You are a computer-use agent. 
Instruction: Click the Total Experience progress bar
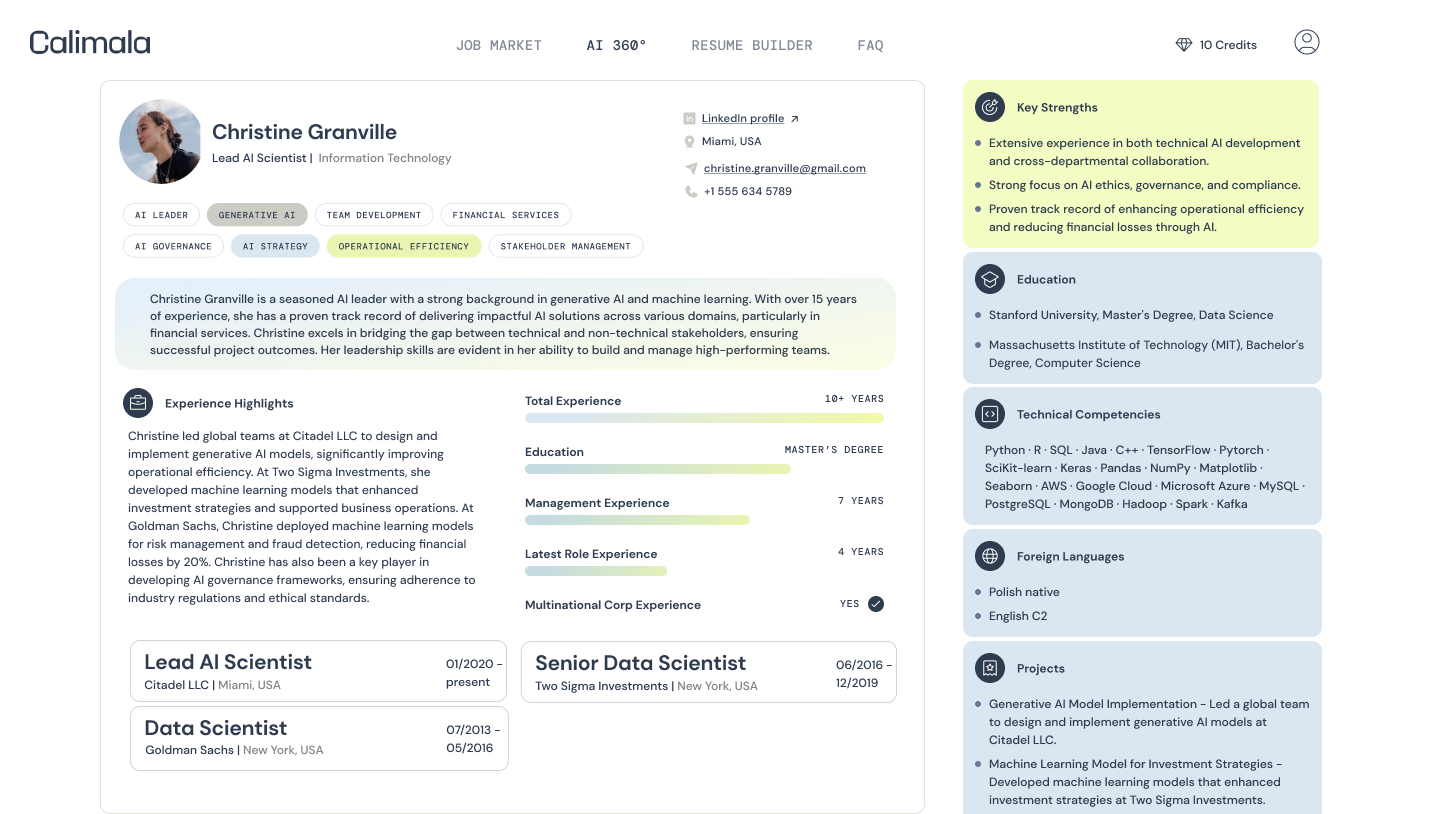coord(704,418)
